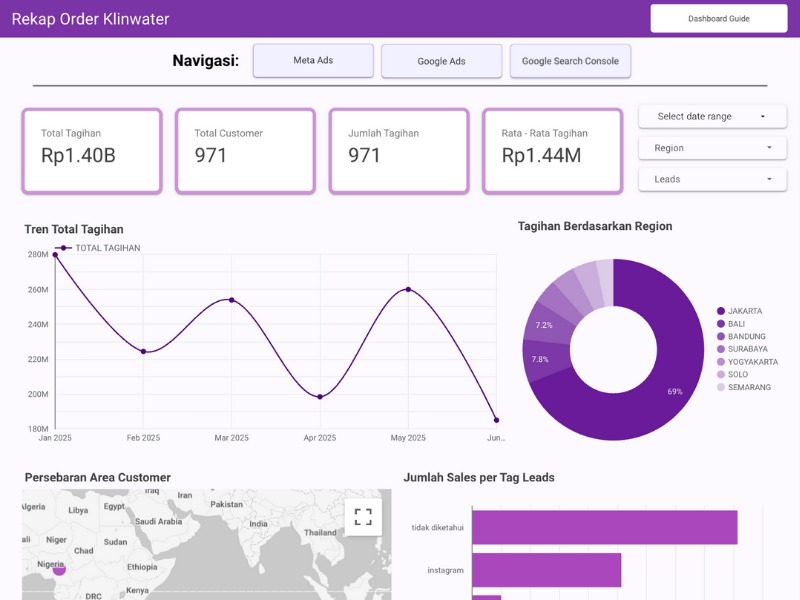800x600 pixels.
Task: Expand the Region filter dropdown
Action: [x=712, y=148]
